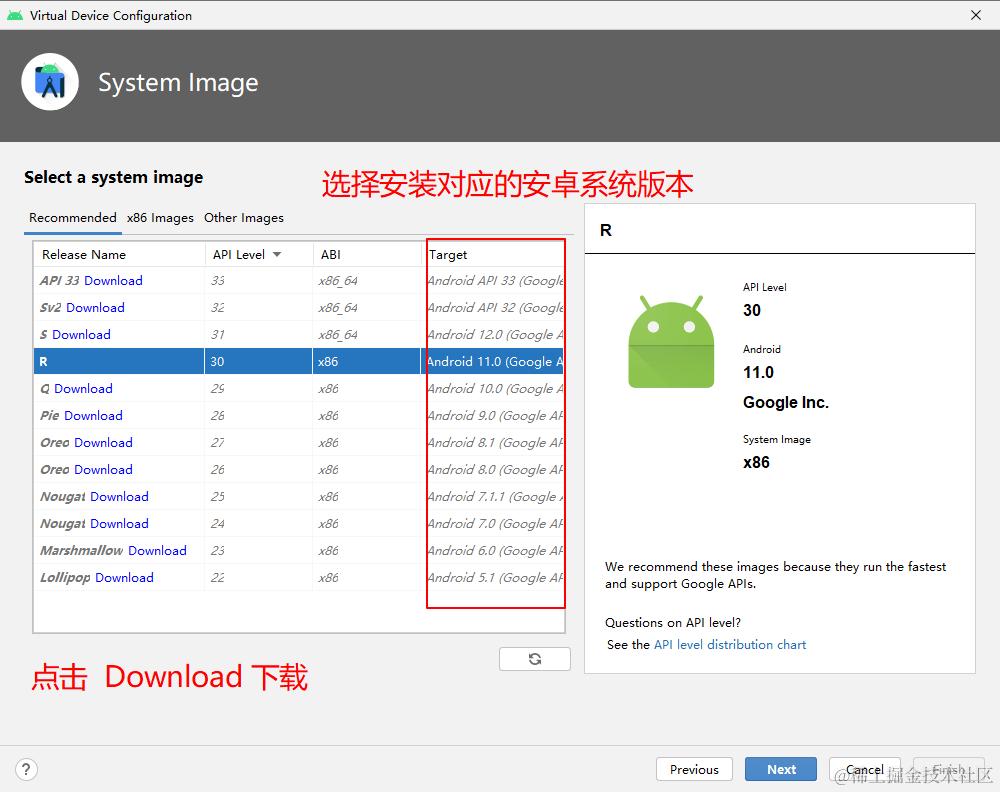1000x792 pixels.
Task: Click API level 29 cell in Q row
Action: 258,388
